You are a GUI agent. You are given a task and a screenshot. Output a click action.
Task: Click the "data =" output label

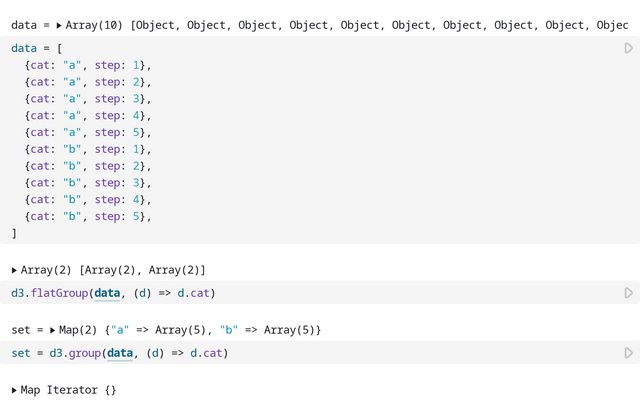point(29,24)
